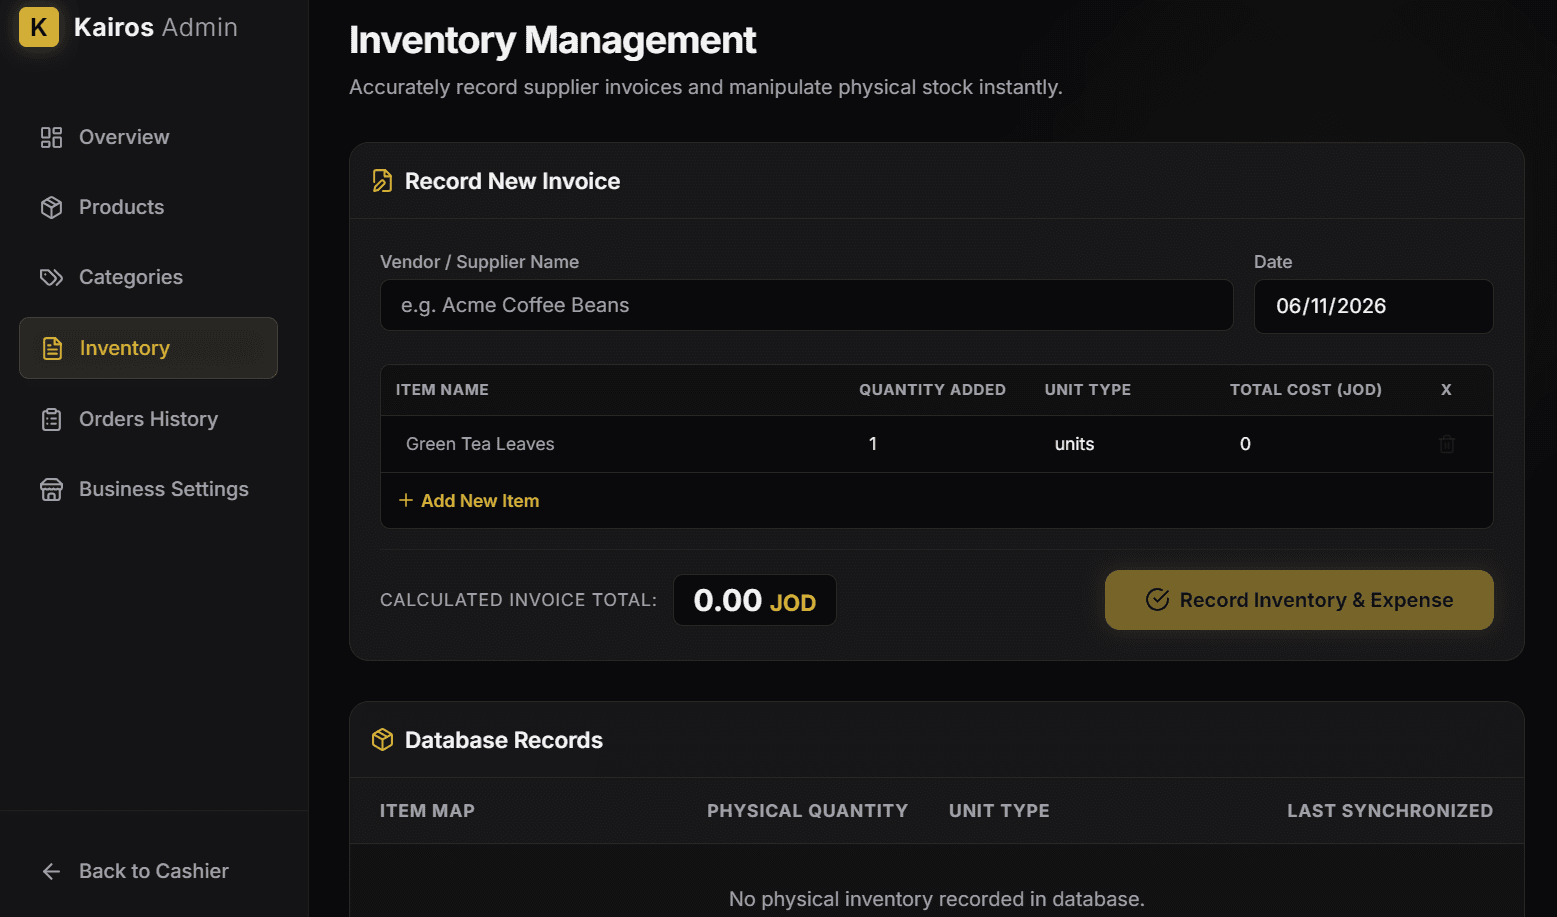Viewport: 1557px width, 917px height.
Task: Click the Products box icon
Action: pos(51,207)
